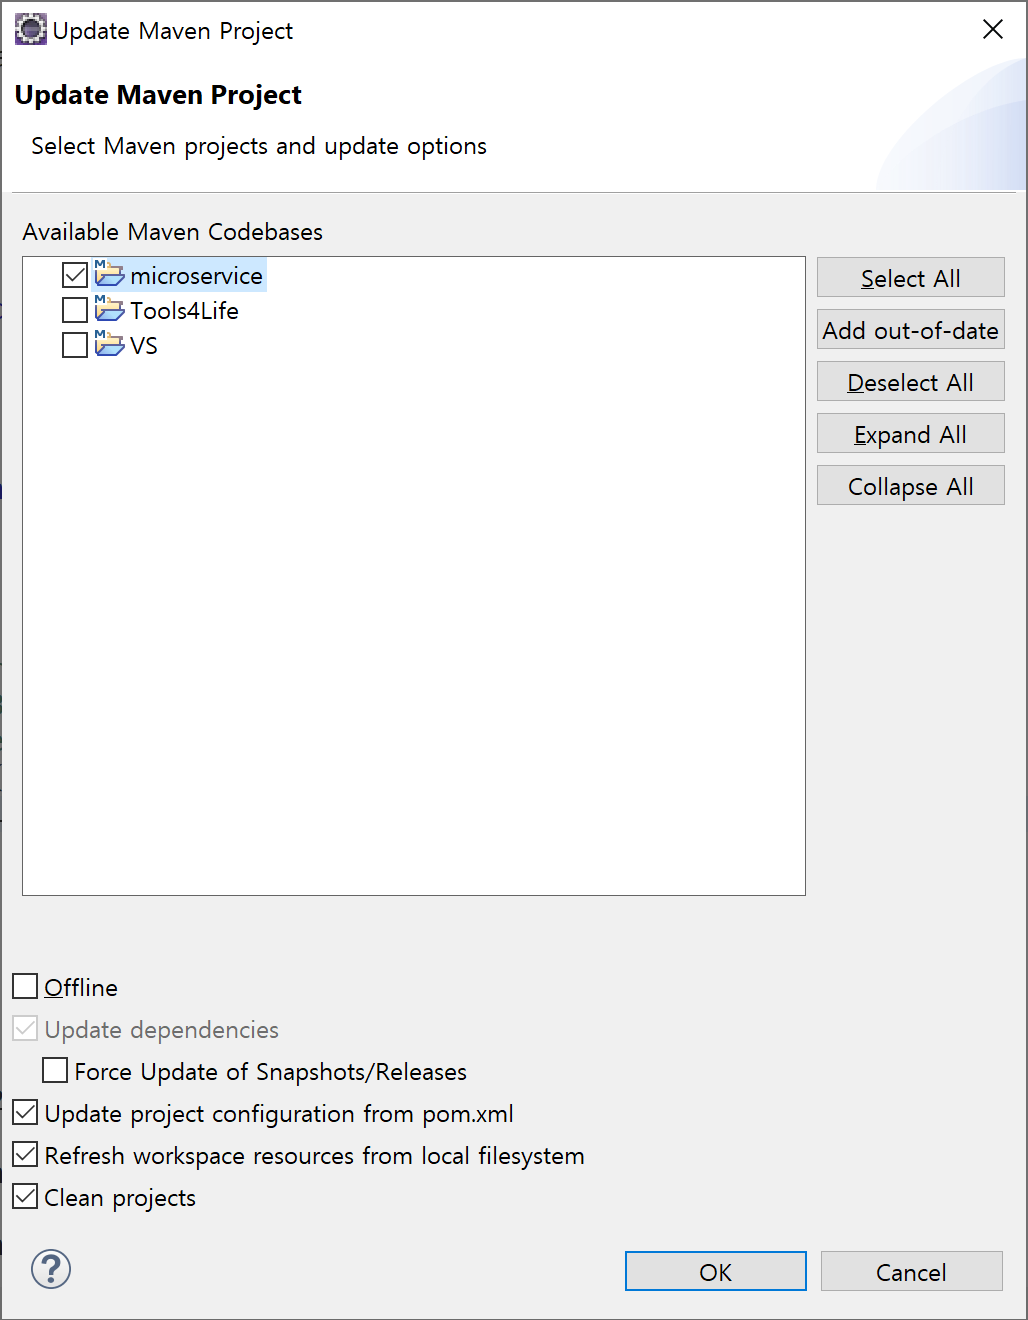Click the Eclipse icon in the title bar
Screen dimensions: 1028x1320
(30, 29)
